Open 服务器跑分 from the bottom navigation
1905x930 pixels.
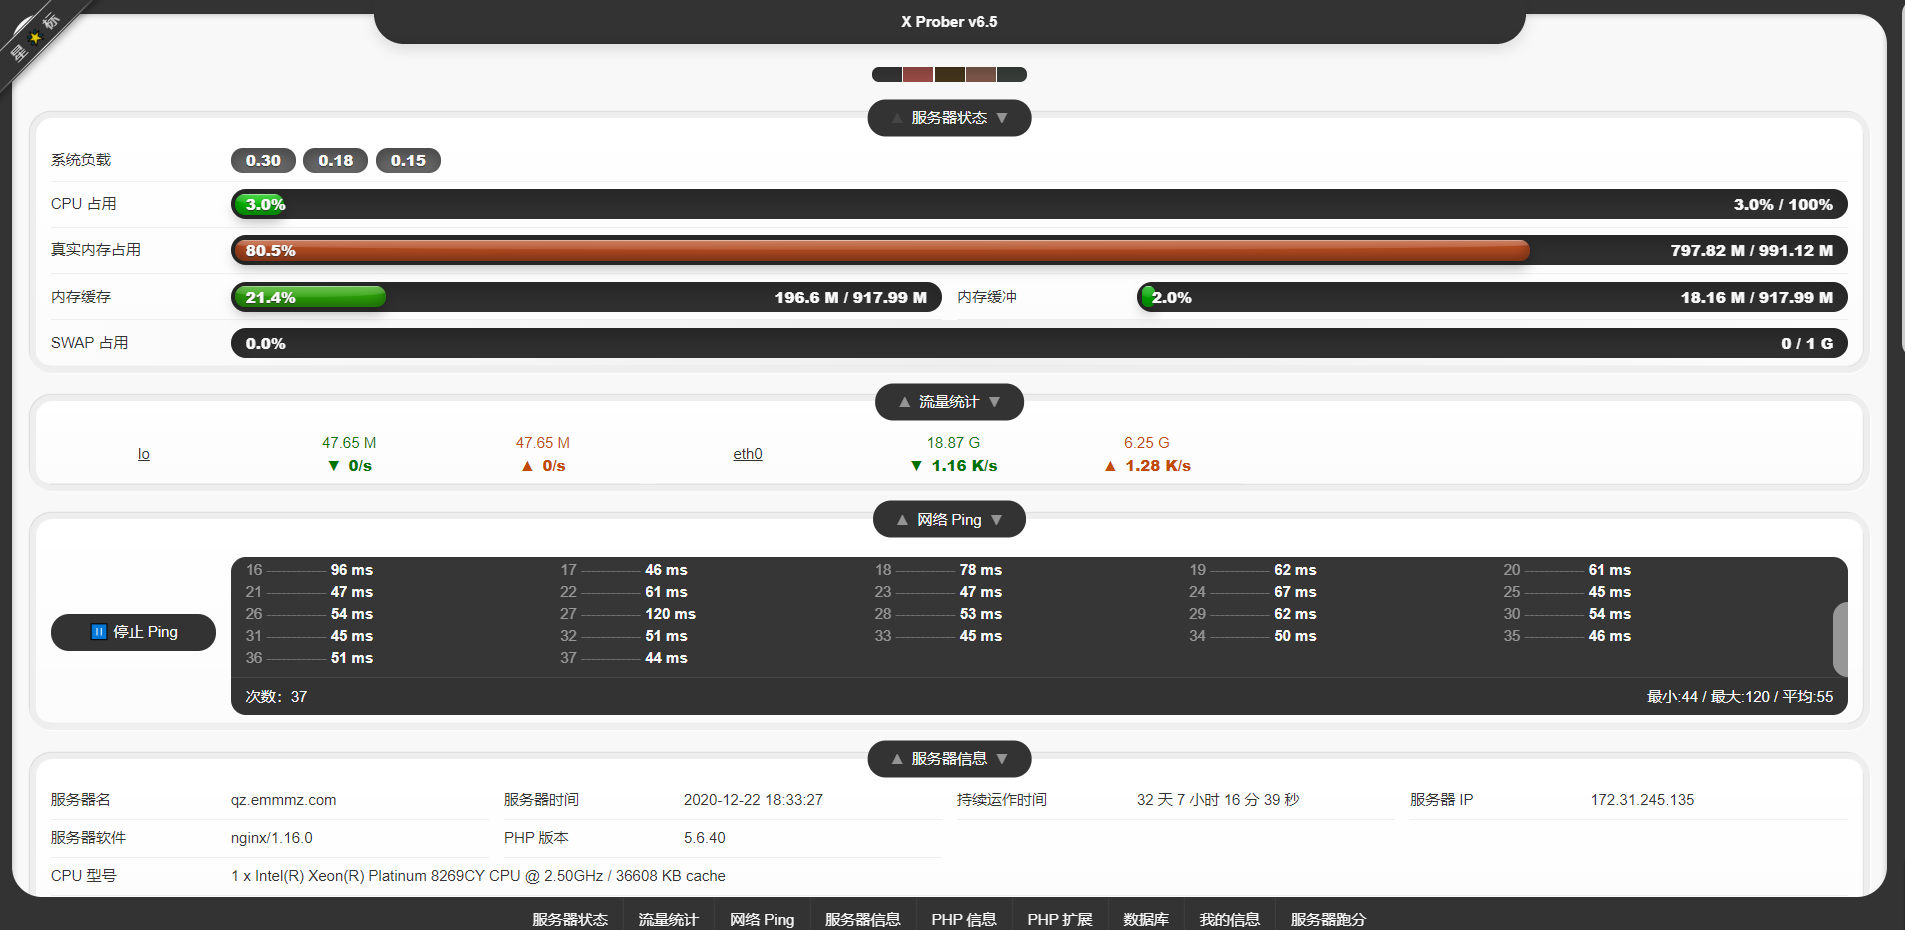pyautogui.click(x=1327, y=919)
